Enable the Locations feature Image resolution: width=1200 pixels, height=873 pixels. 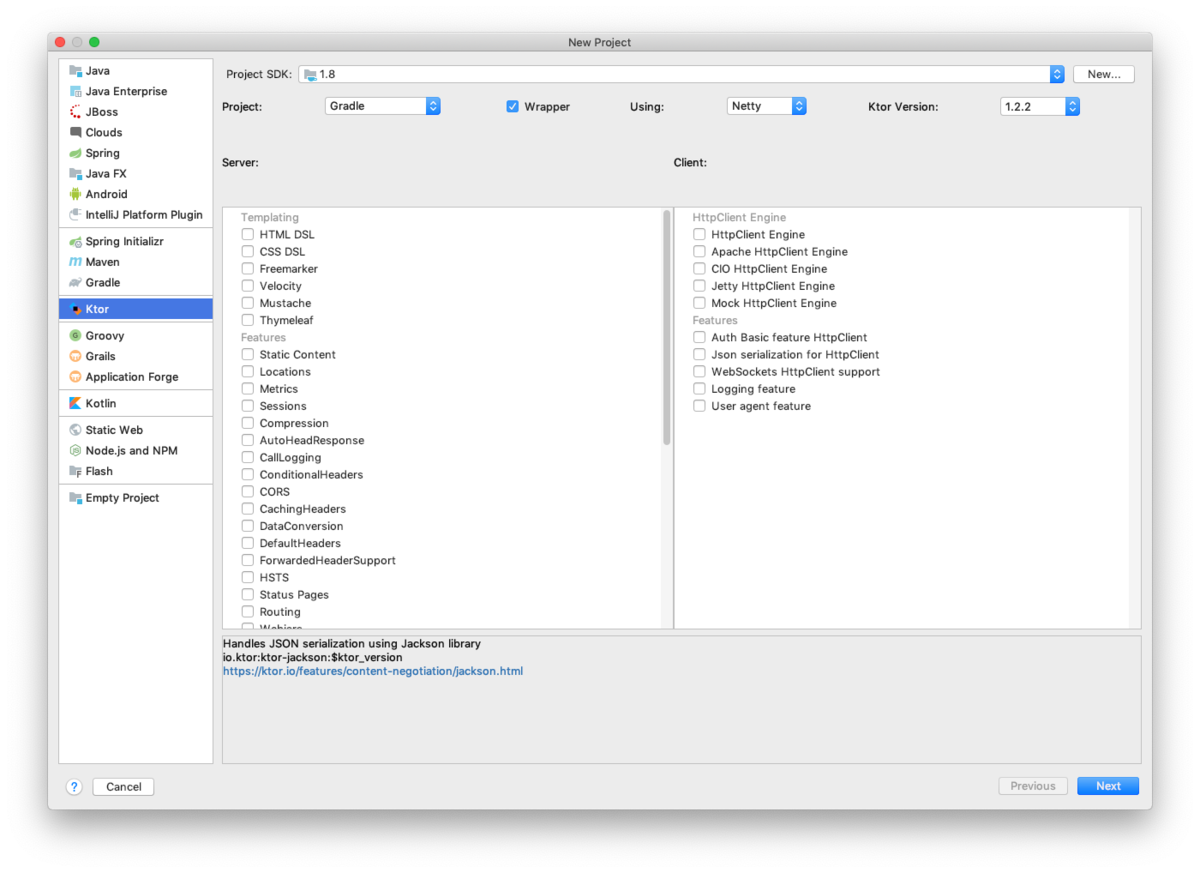[x=248, y=372]
